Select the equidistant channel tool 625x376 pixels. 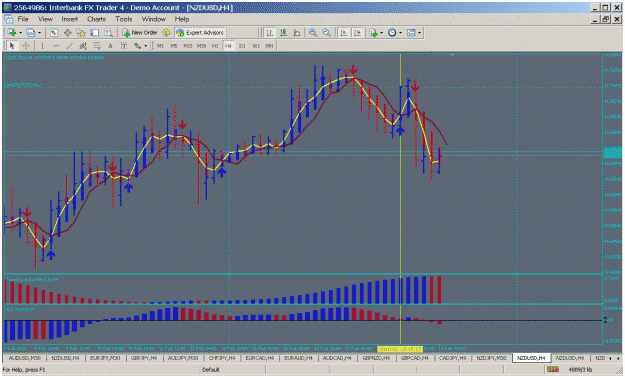tap(83, 46)
